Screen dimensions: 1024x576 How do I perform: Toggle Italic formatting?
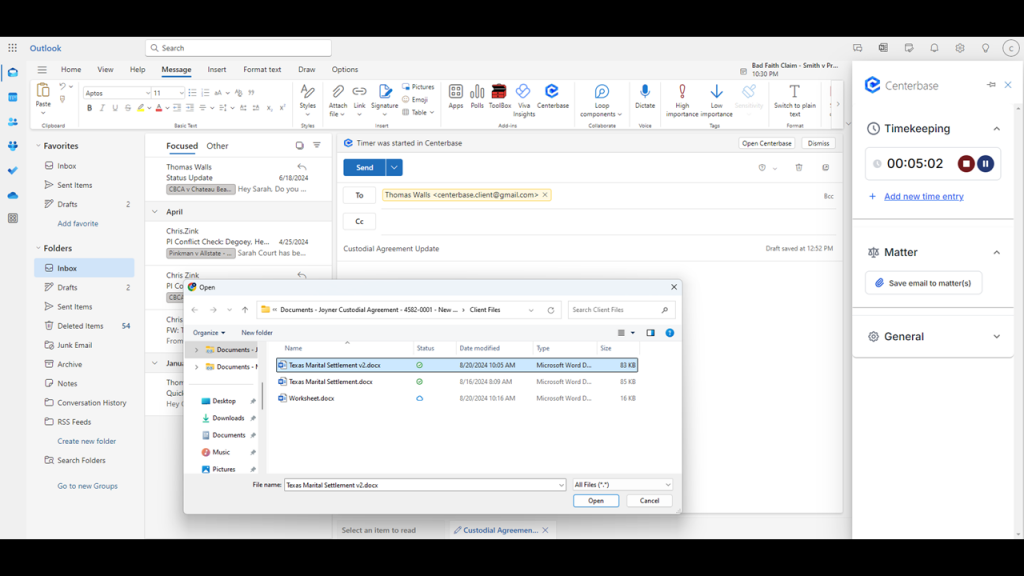(x=102, y=108)
